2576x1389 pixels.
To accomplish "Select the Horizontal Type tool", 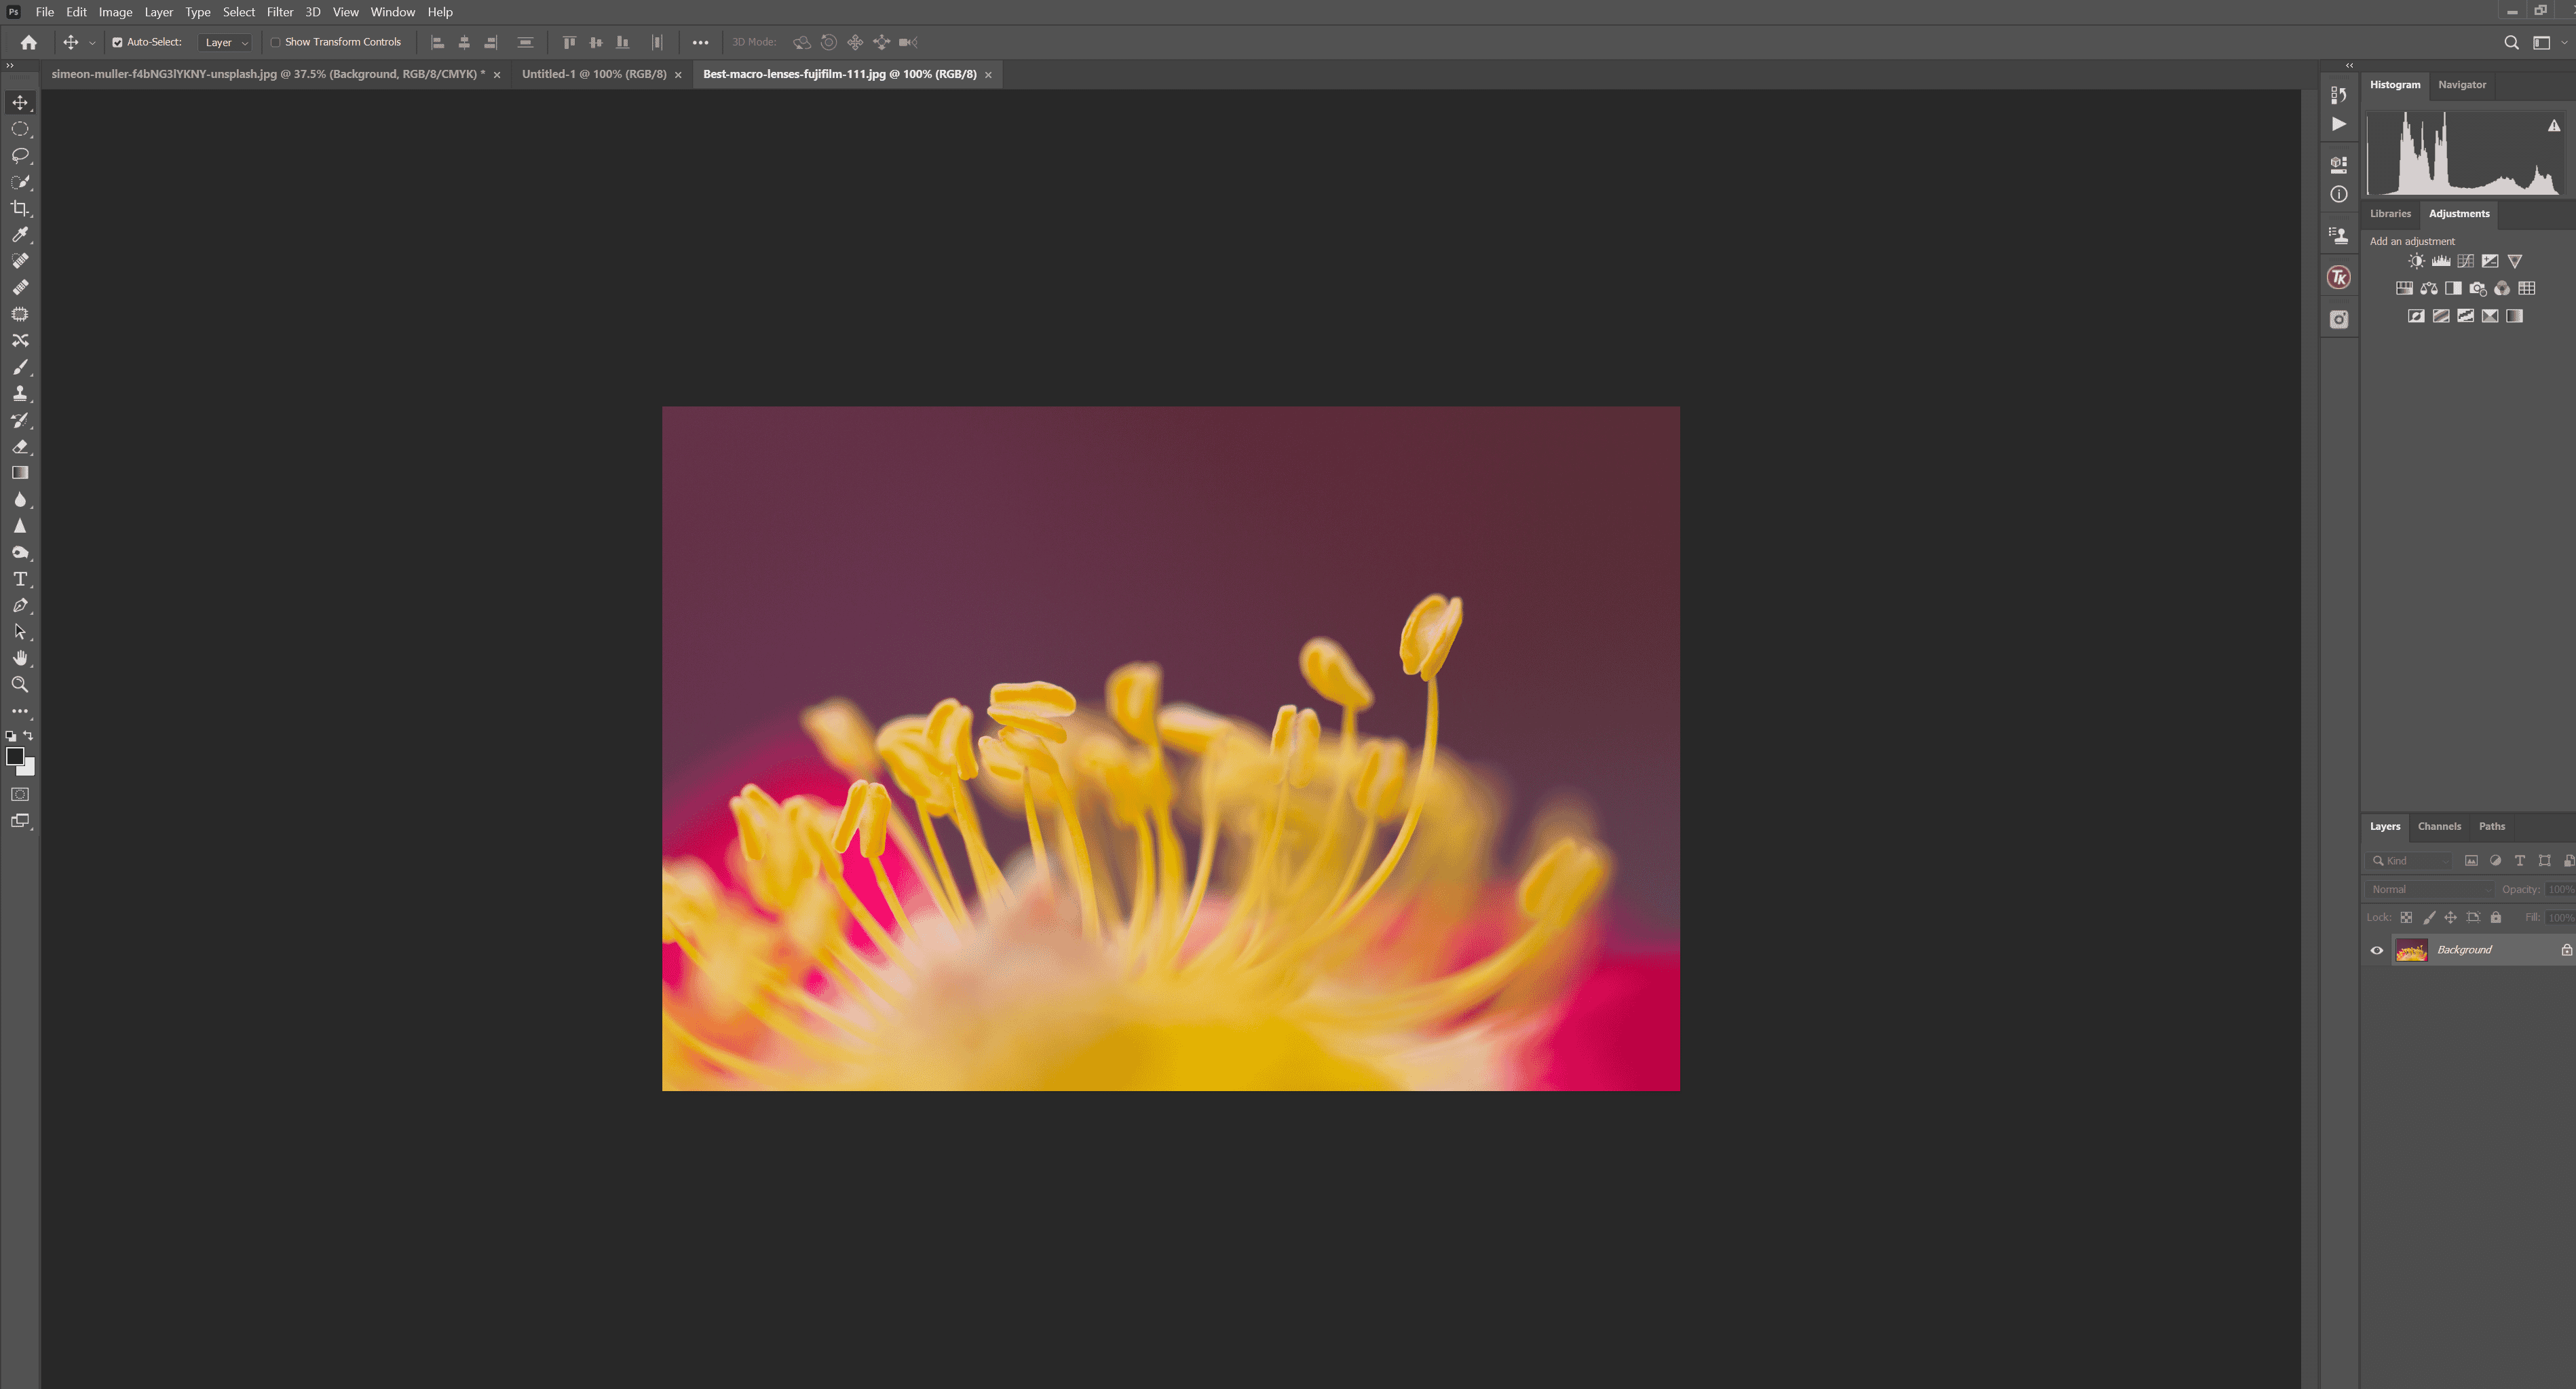I will (x=20, y=578).
